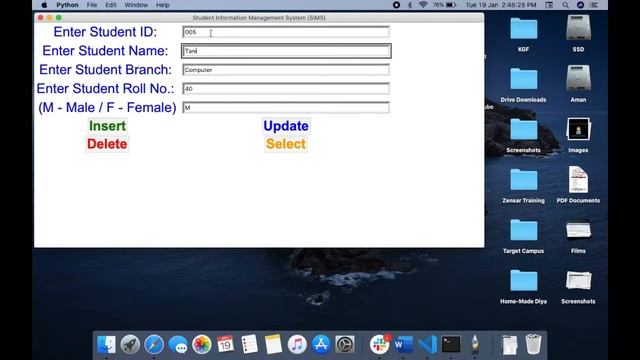Click the Insert button

click(107, 126)
